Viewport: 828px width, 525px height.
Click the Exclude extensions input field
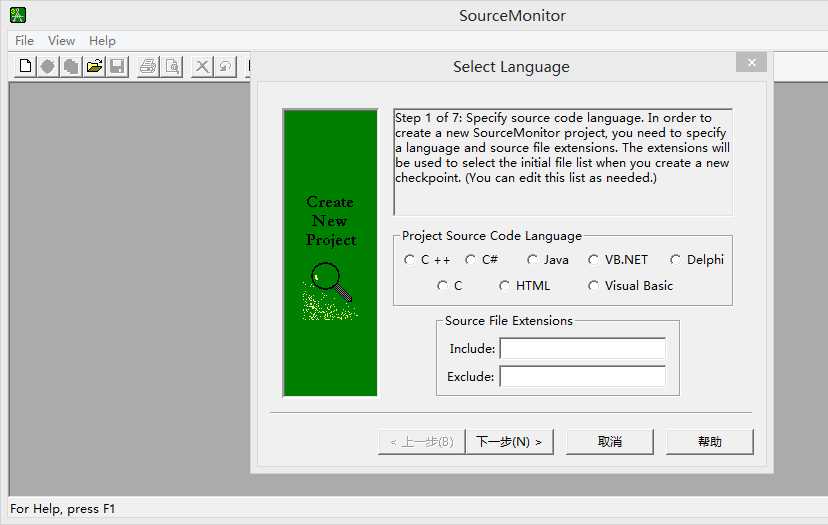point(582,377)
